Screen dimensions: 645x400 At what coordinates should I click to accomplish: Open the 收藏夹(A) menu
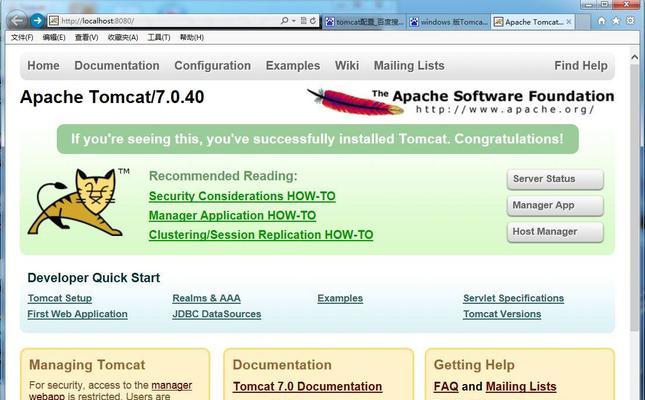(123, 37)
